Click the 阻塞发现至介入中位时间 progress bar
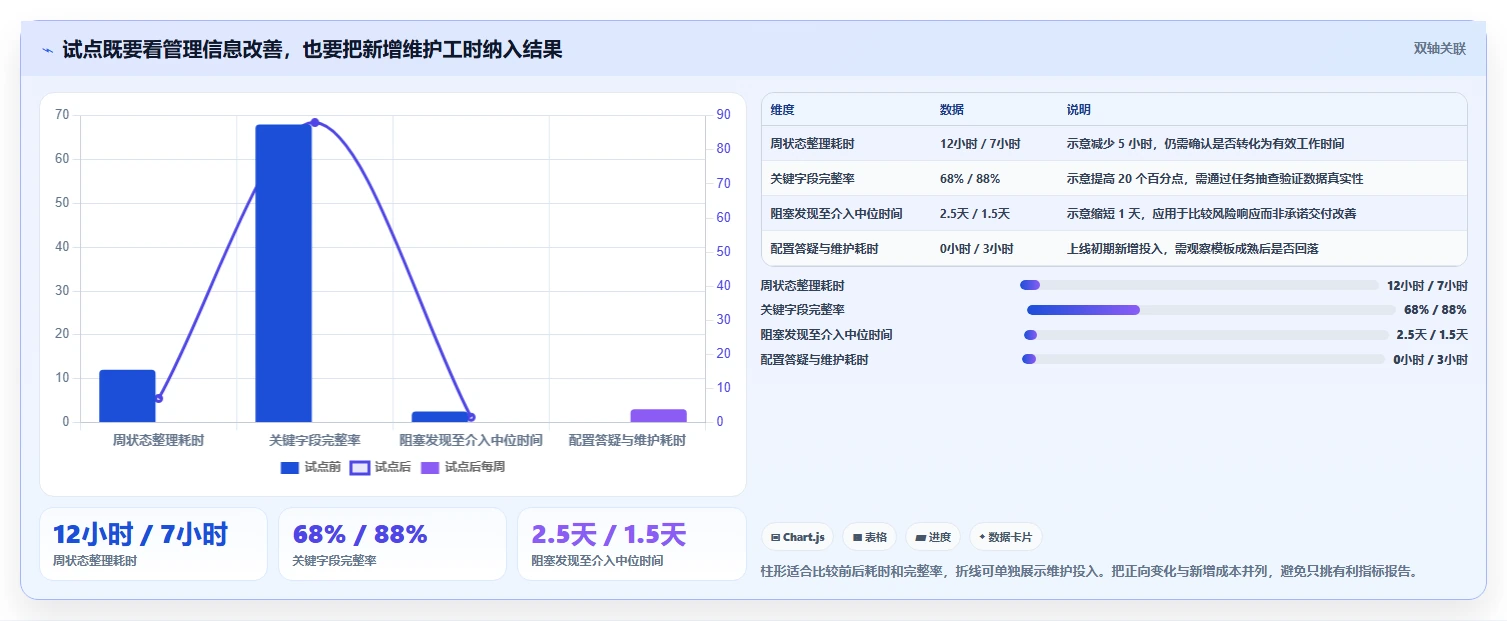1507x621 pixels. [x=1206, y=335]
